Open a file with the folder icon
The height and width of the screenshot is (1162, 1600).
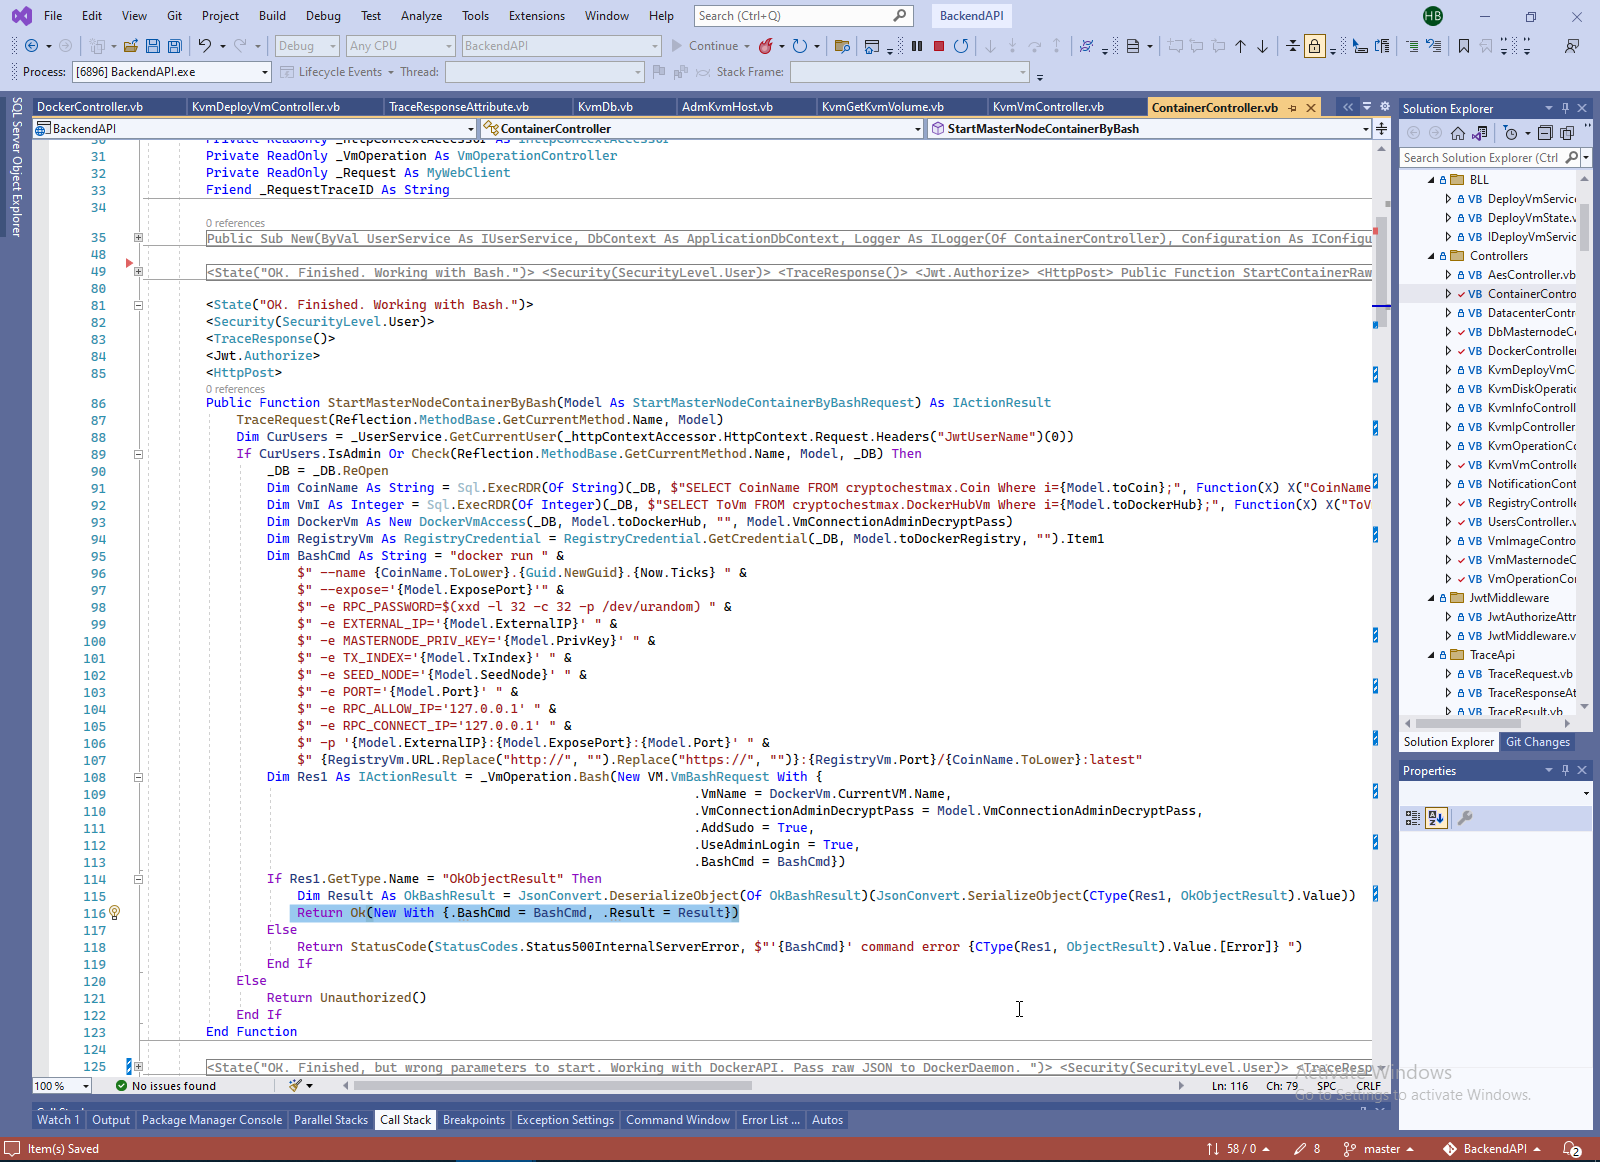point(131,46)
